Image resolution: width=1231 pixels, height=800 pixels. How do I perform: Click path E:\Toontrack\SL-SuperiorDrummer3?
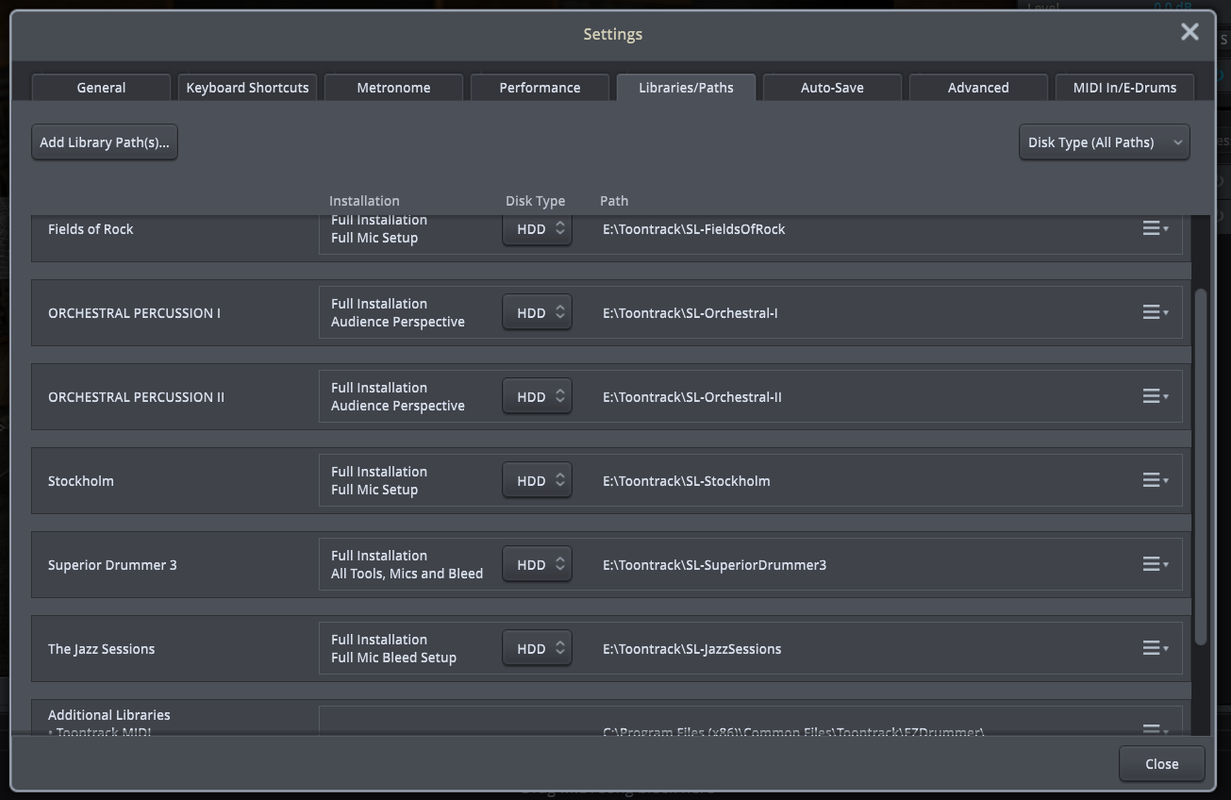tap(714, 565)
